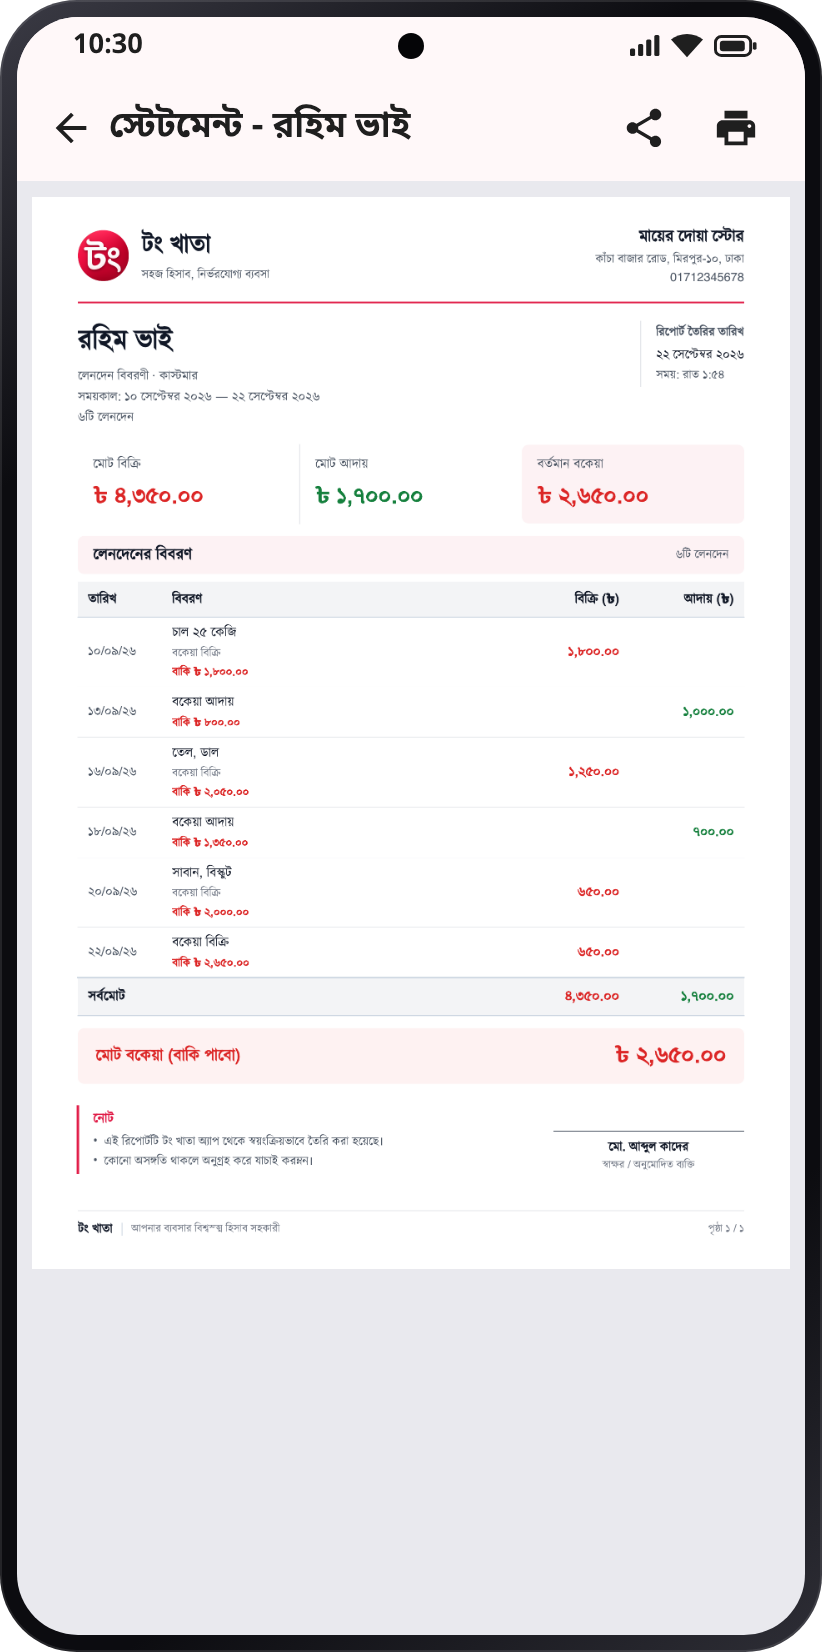Print the statement using printer icon
This screenshot has height=1652, width=822.
click(x=736, y=128)
